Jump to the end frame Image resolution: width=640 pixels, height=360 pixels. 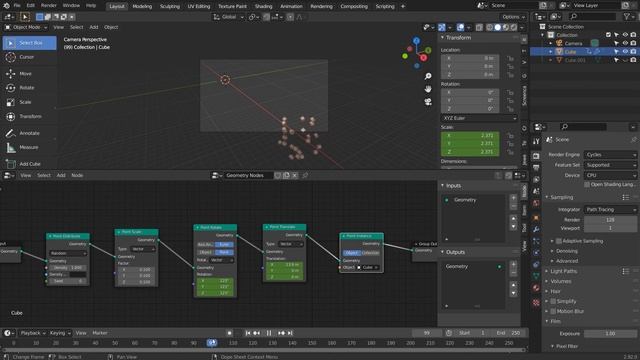coord(290,333)
